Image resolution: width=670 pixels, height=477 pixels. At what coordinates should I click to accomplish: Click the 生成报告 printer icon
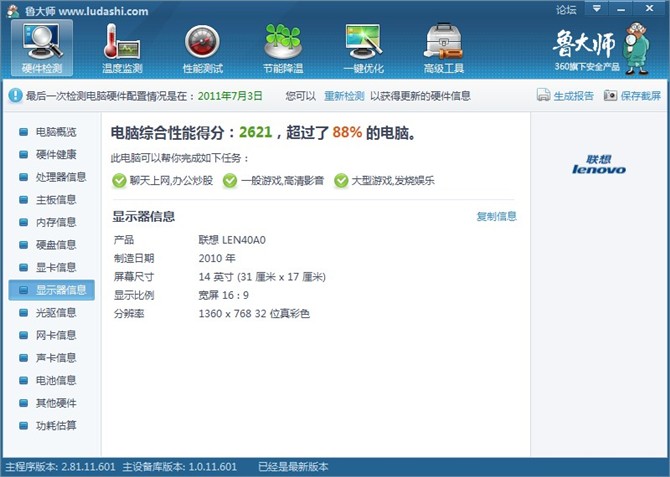[544, 95]
